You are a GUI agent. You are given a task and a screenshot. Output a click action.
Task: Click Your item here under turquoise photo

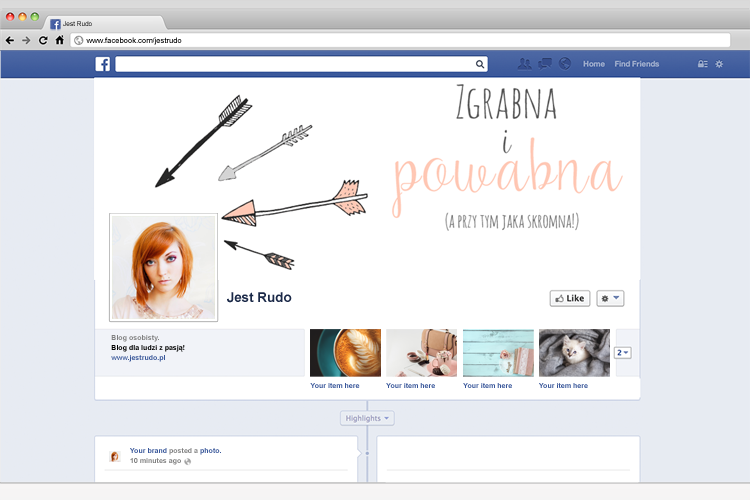coord(487,386)
